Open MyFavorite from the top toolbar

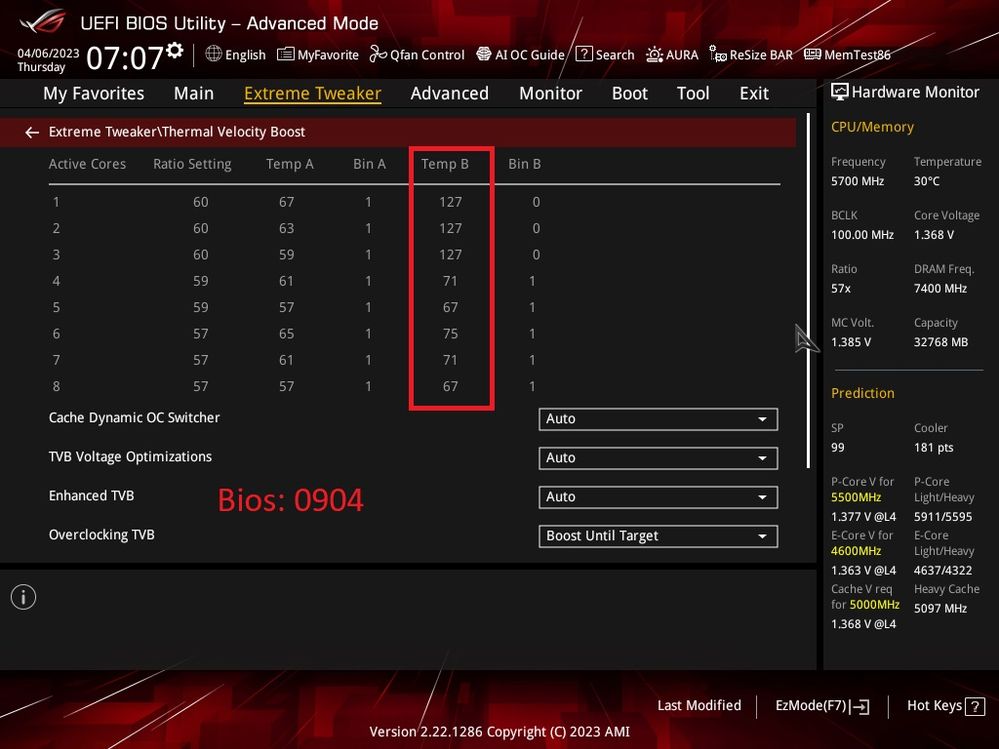286,54
